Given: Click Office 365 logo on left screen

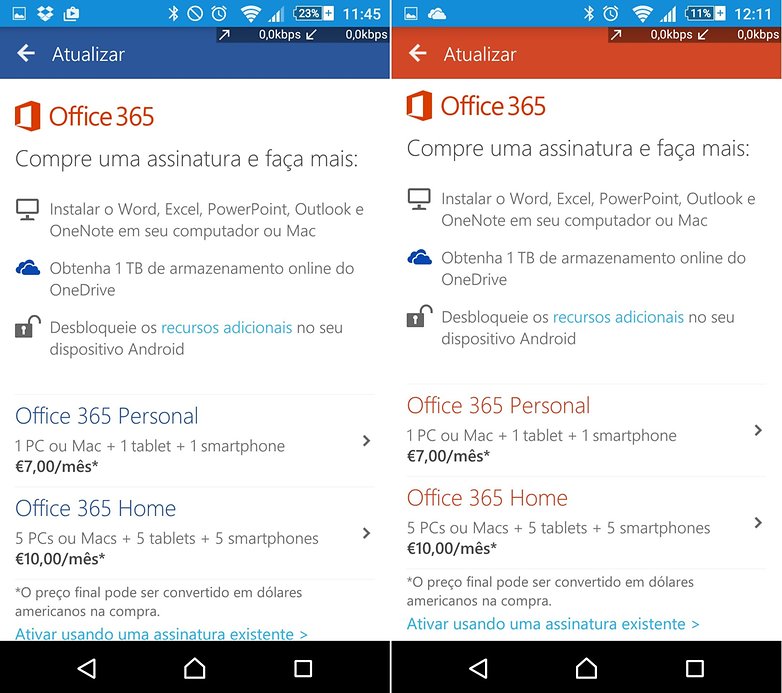Looking at the screenshot, I should click(84, 116).
